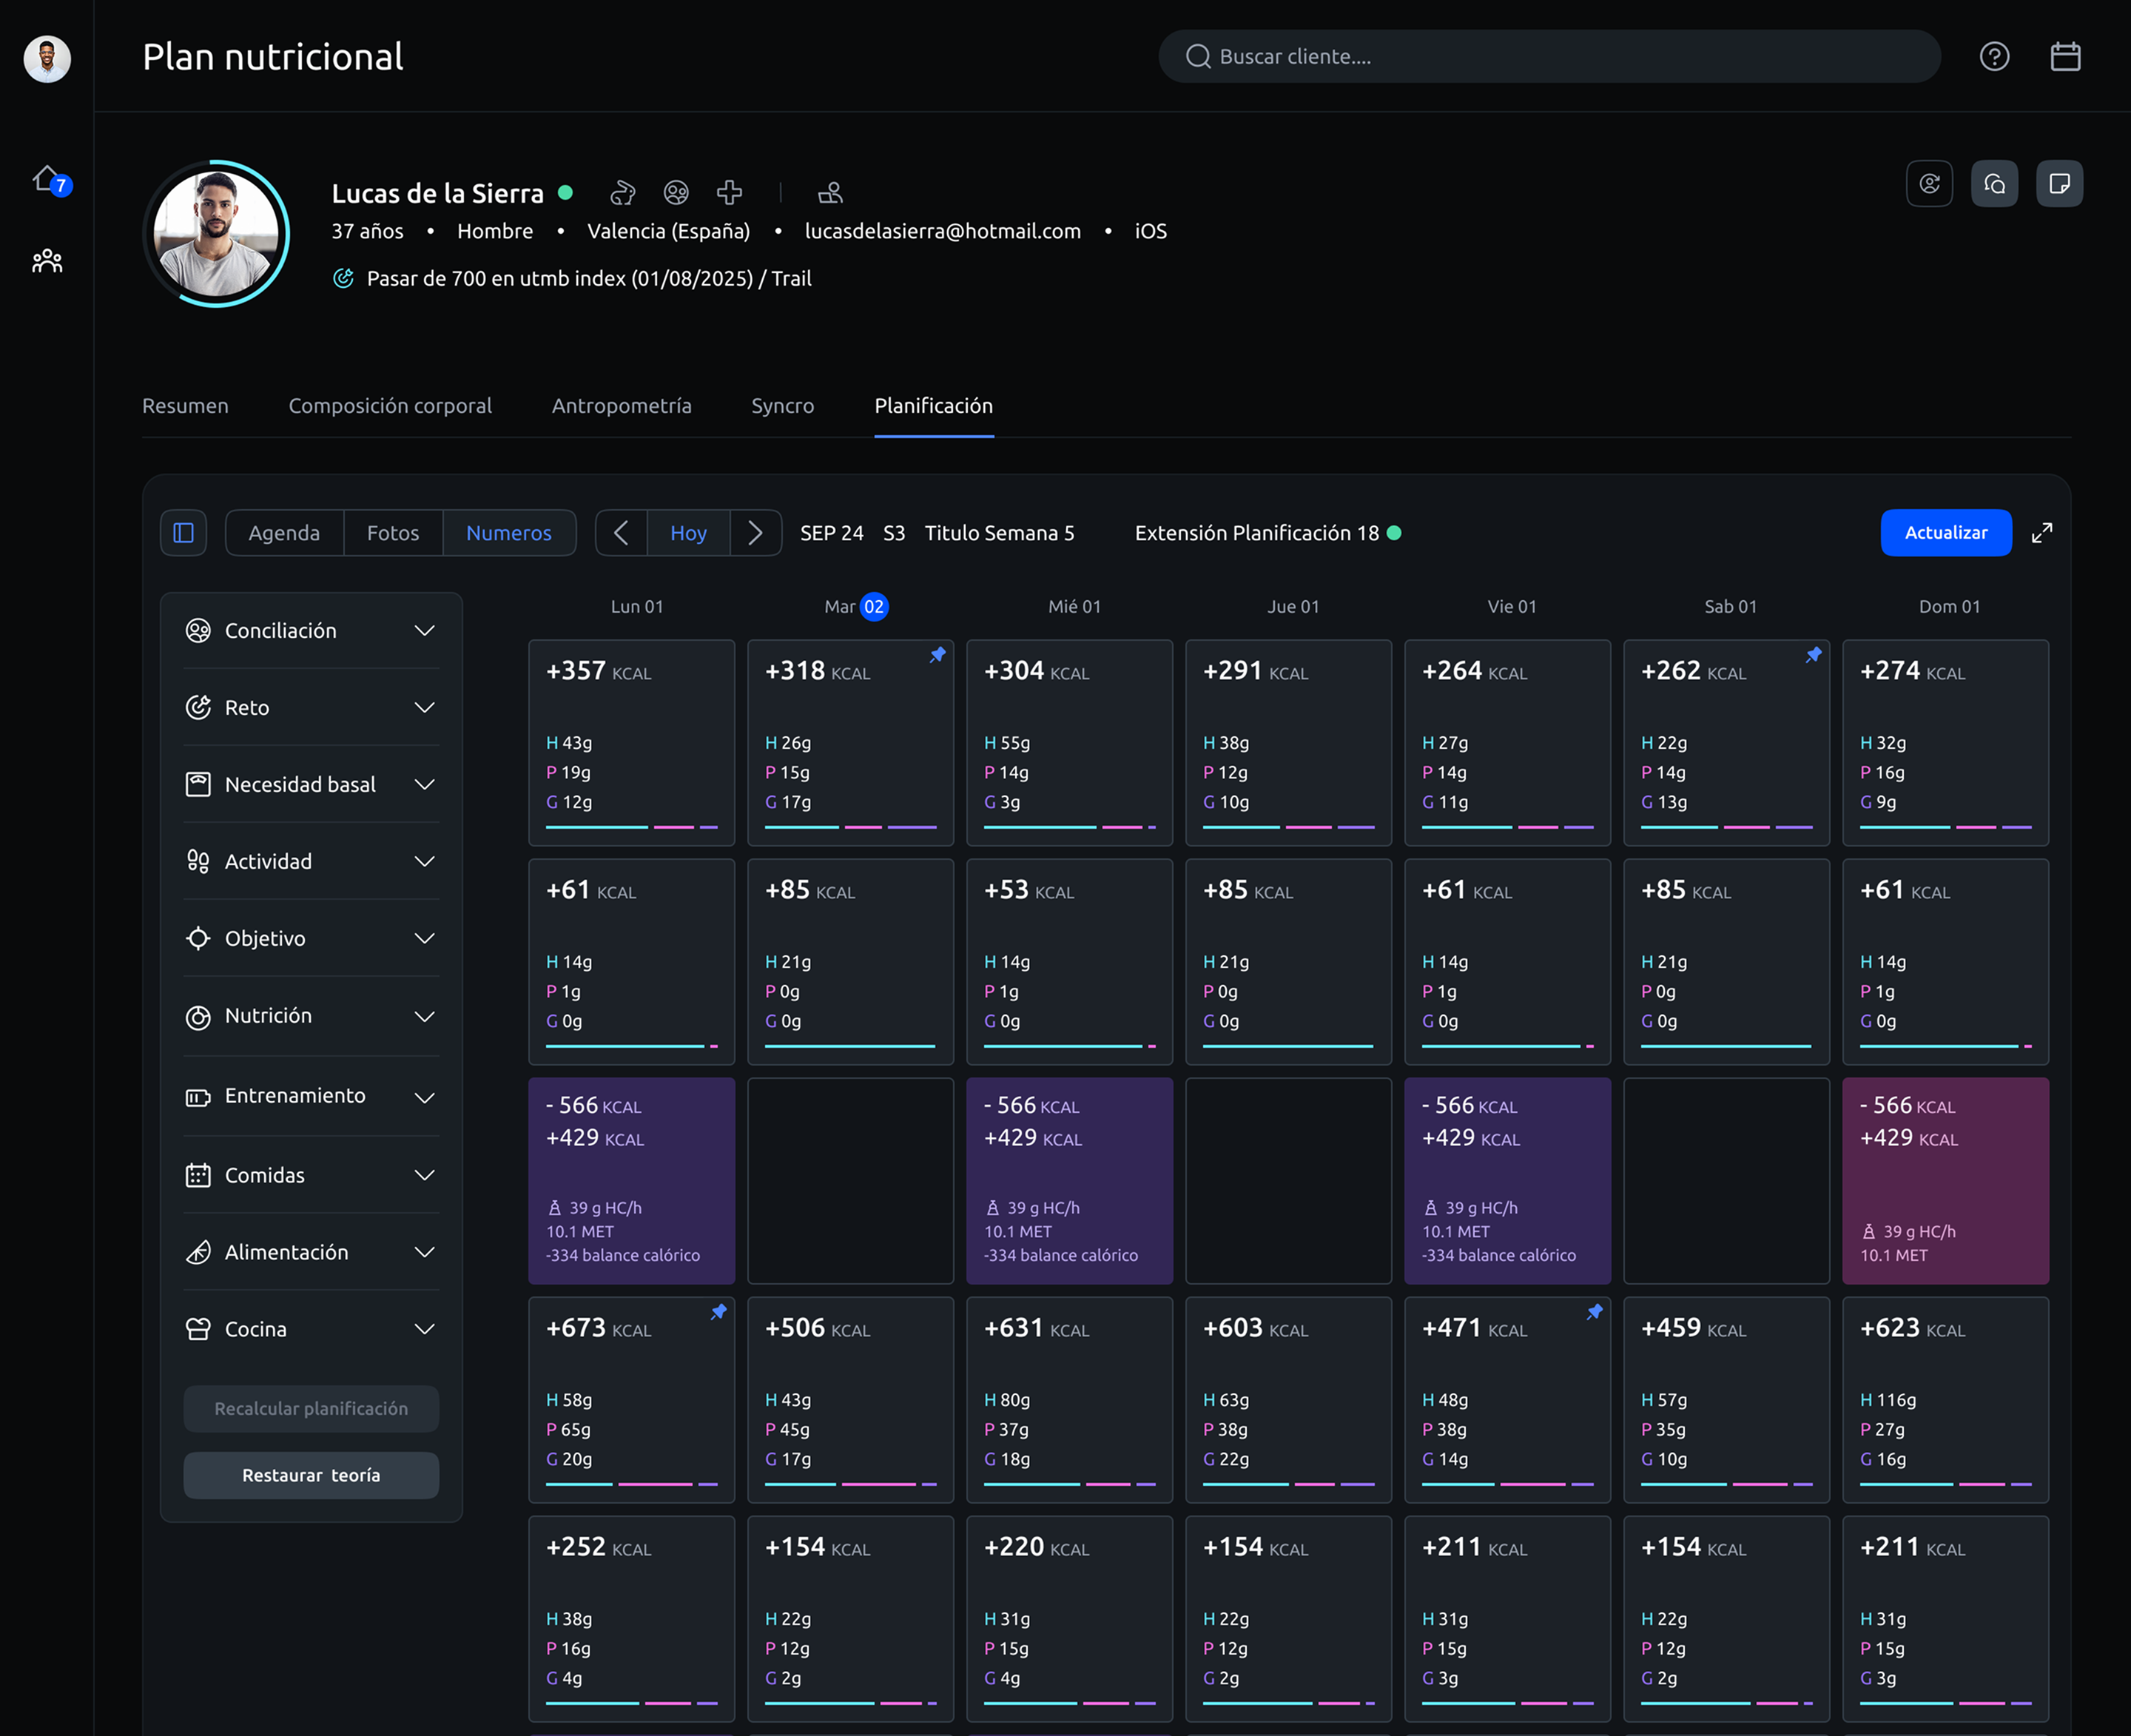2131x1736 pixels.
Task: Click pin icon on Lun +673 kcal card
Action: [x=718, y=1312]
